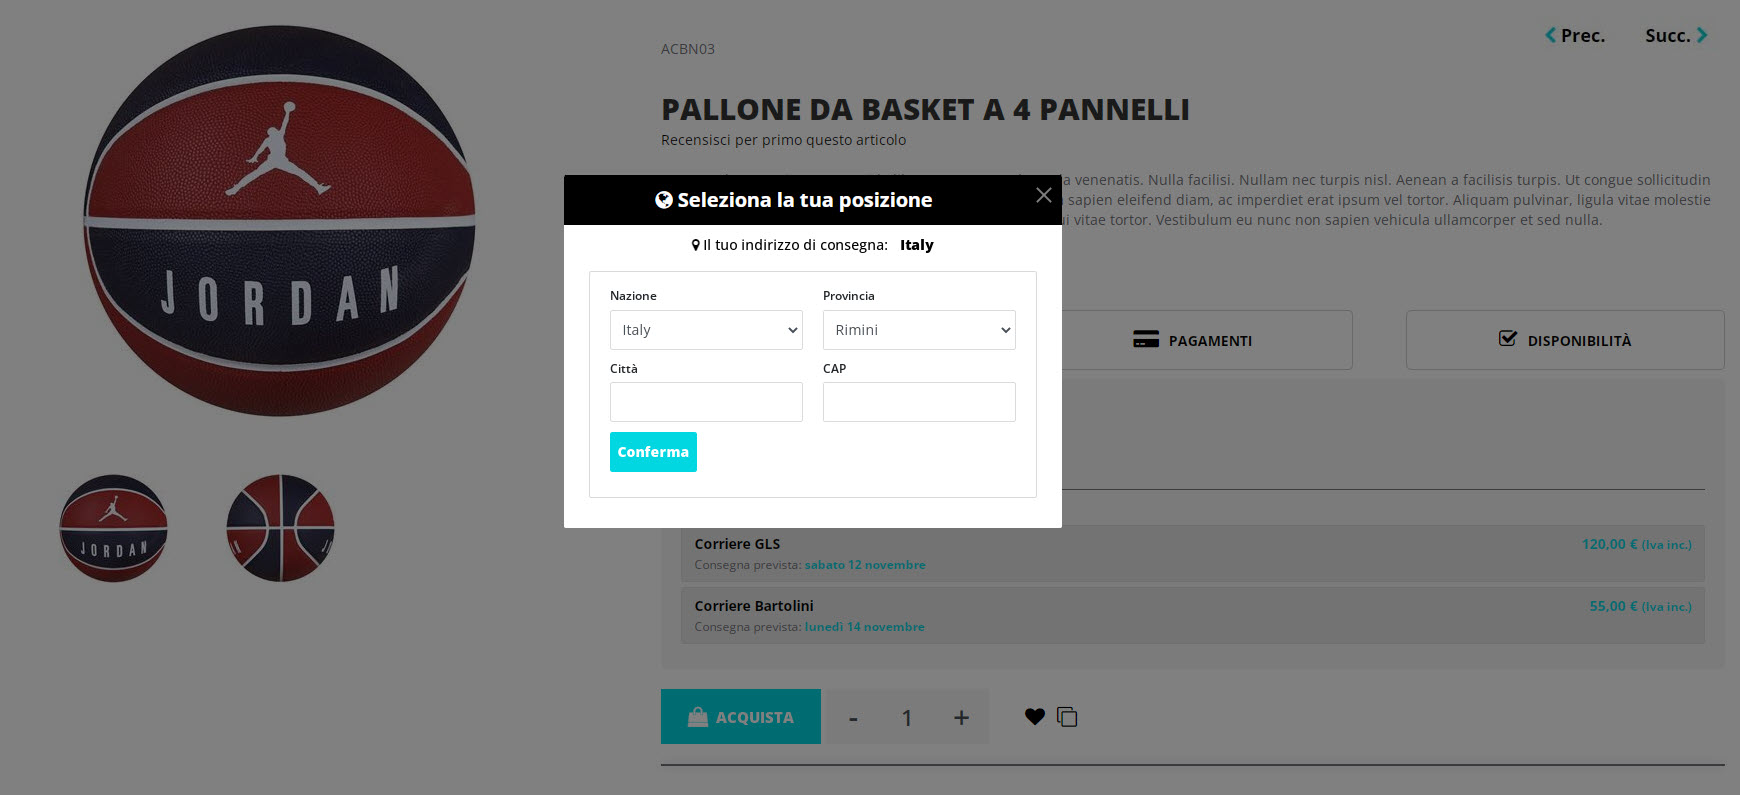The width and height of the screenshot is (1740, 795).
Task: Add product to wishlist with heart icon
Action: (x=1035, y=717)
